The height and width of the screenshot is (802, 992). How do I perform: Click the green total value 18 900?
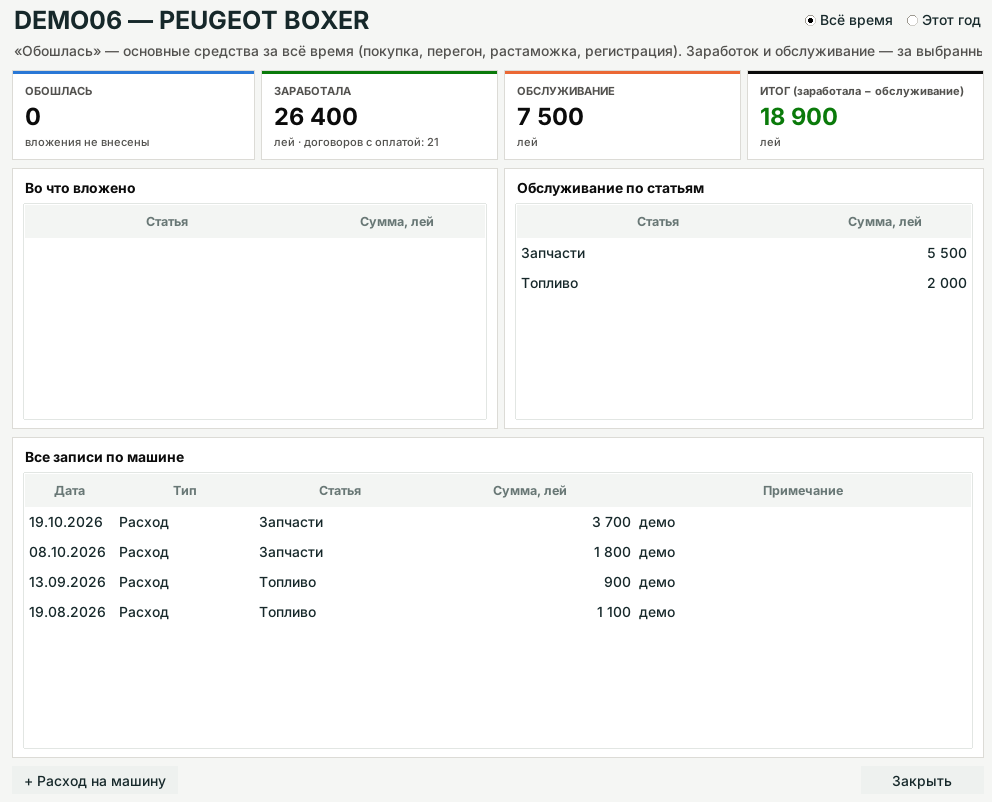(x=798, y=117)
